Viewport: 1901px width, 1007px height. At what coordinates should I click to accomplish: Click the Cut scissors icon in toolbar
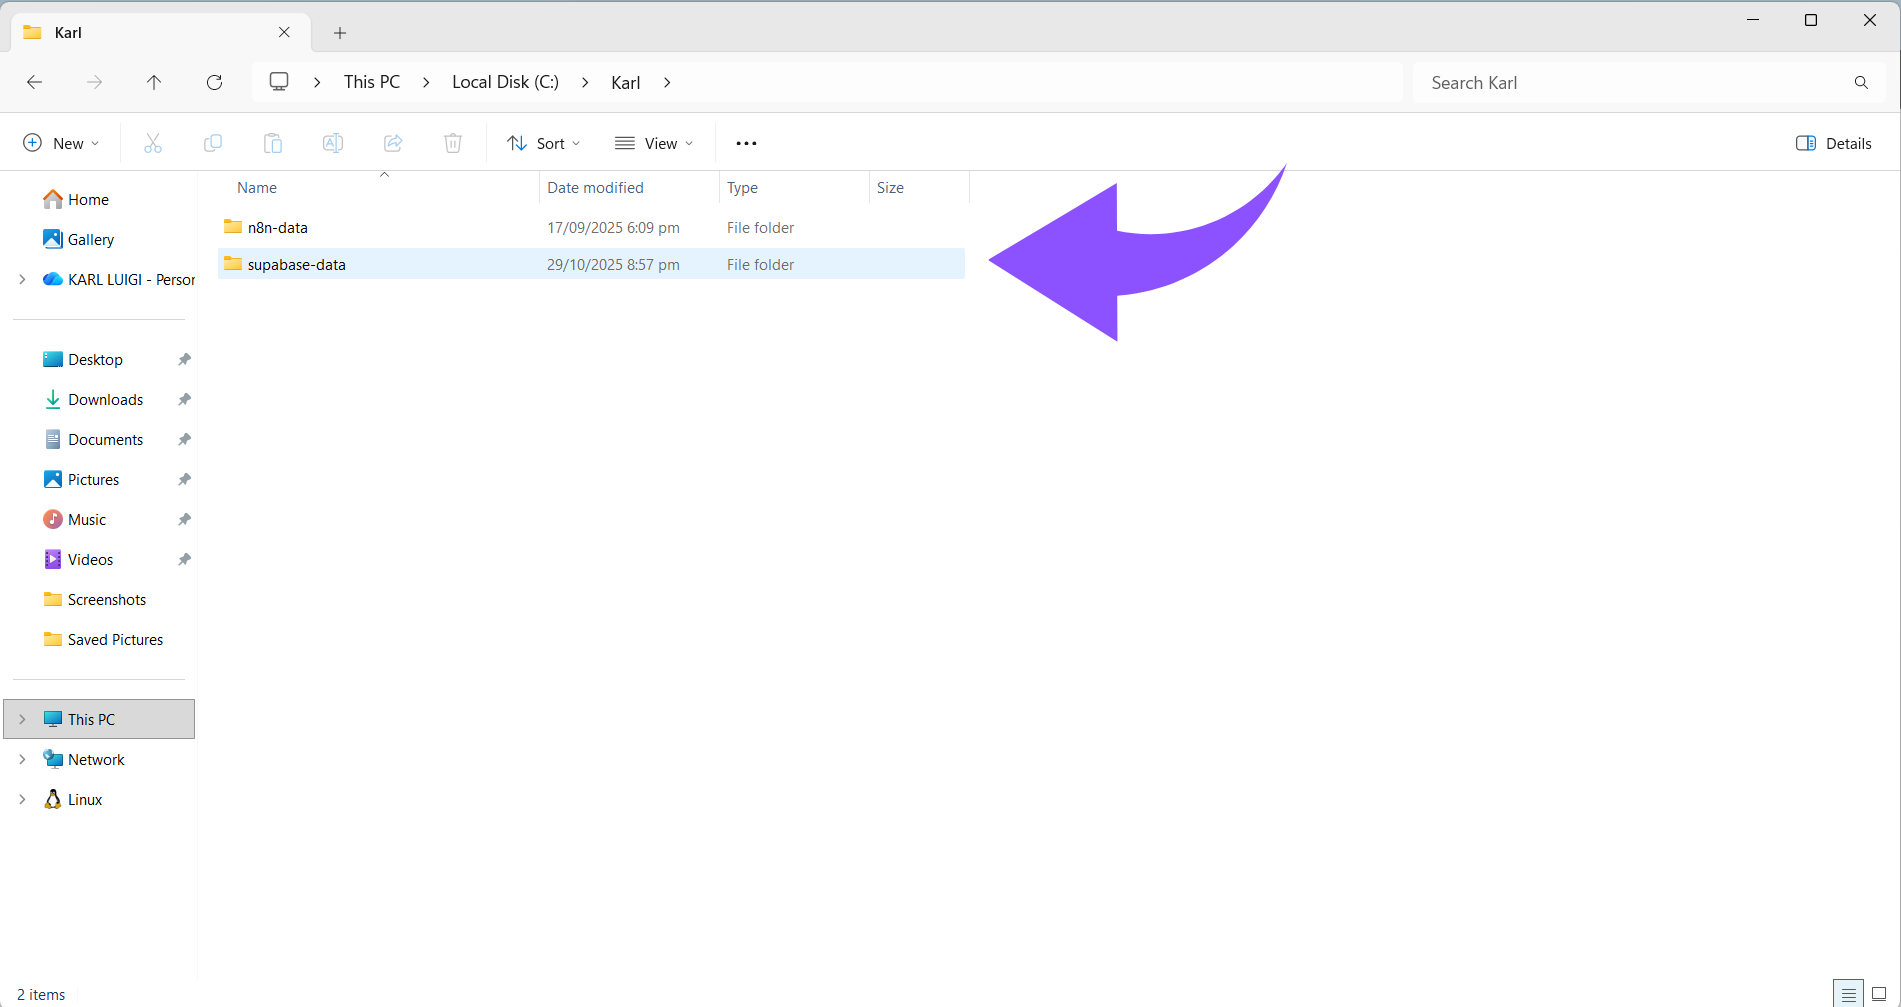coord(153,143)
